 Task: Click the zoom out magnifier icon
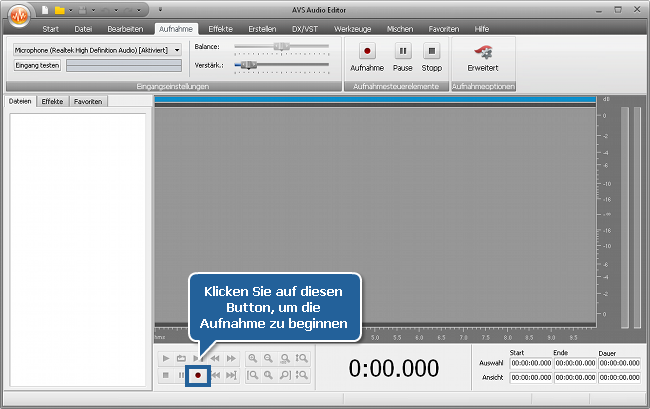[x=269, y=358]
